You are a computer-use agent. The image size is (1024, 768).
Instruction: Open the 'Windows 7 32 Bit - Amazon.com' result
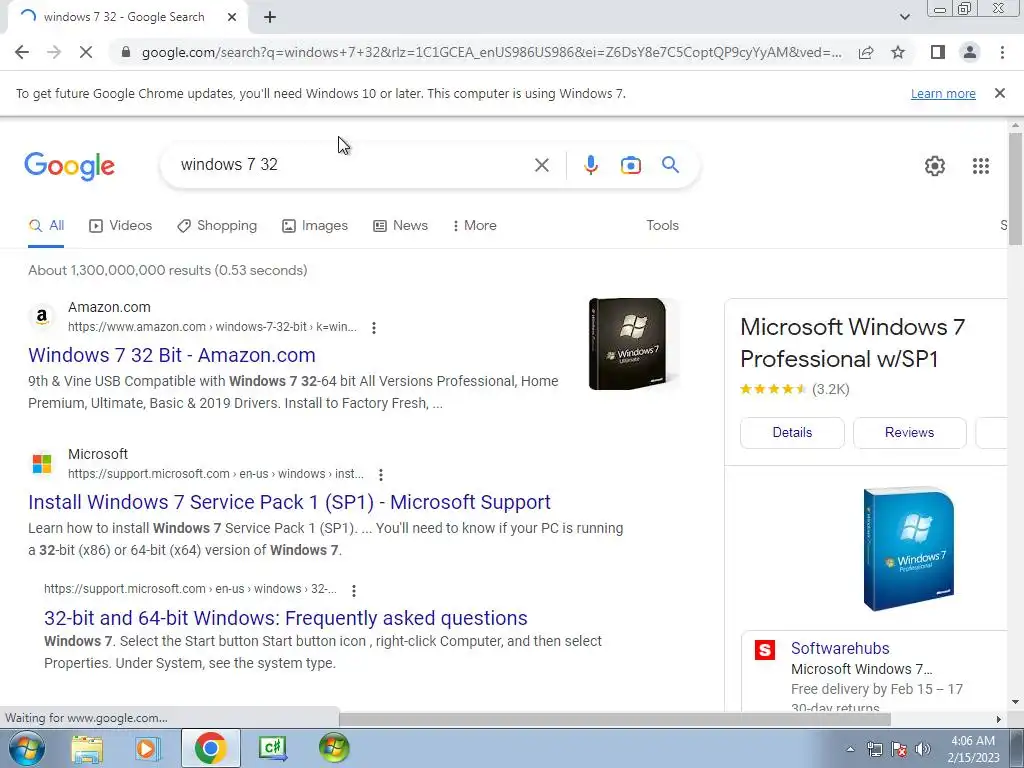(x=172, y=355)
